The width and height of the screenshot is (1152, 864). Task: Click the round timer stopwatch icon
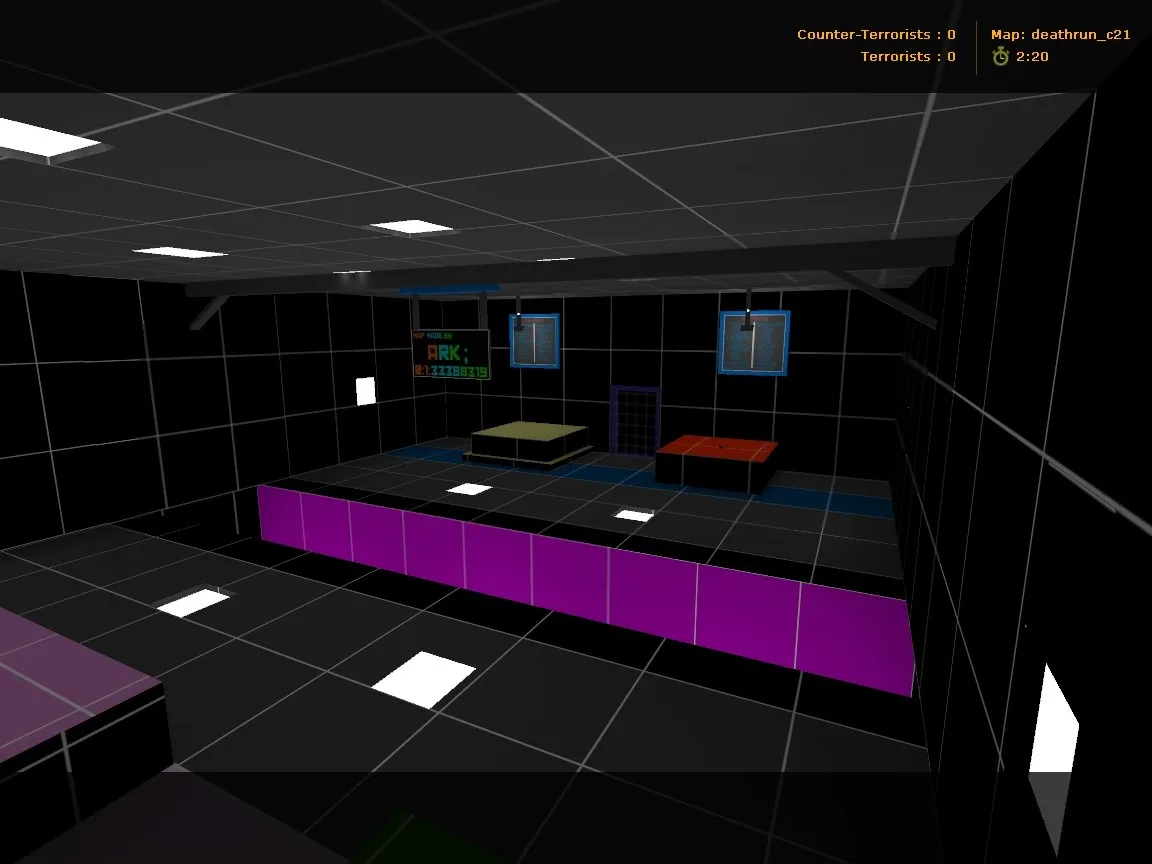[x=1000, y=57]
